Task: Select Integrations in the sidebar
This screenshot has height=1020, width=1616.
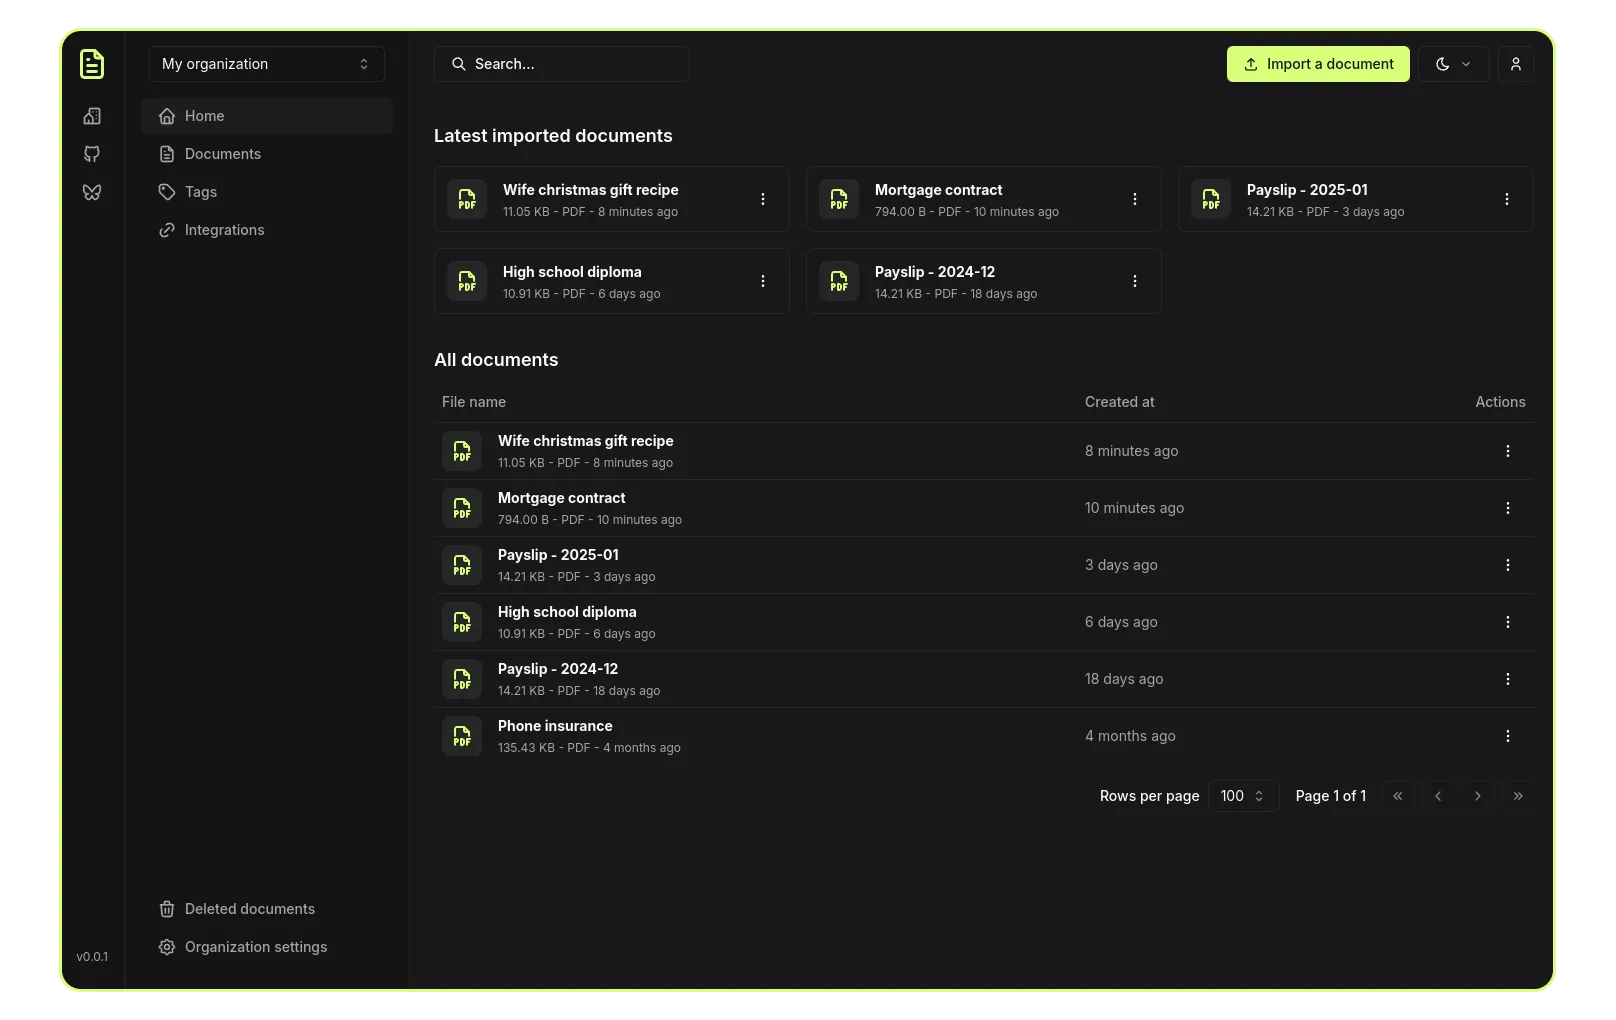Action: pyautogui.click(x=224, y=230)
